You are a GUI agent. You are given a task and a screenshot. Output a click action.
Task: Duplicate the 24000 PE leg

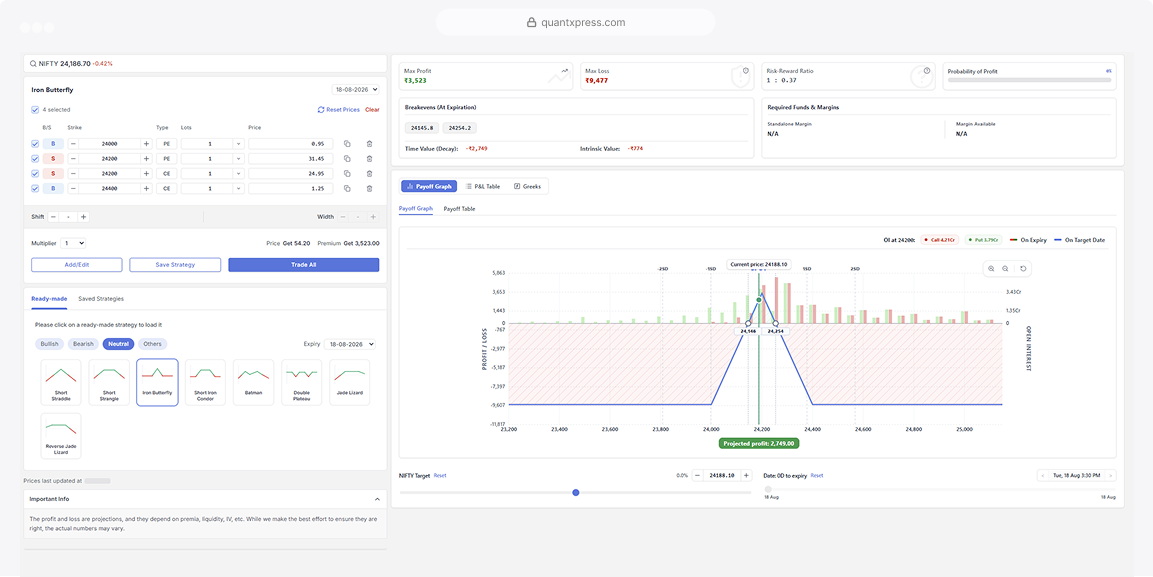[347, 144]
